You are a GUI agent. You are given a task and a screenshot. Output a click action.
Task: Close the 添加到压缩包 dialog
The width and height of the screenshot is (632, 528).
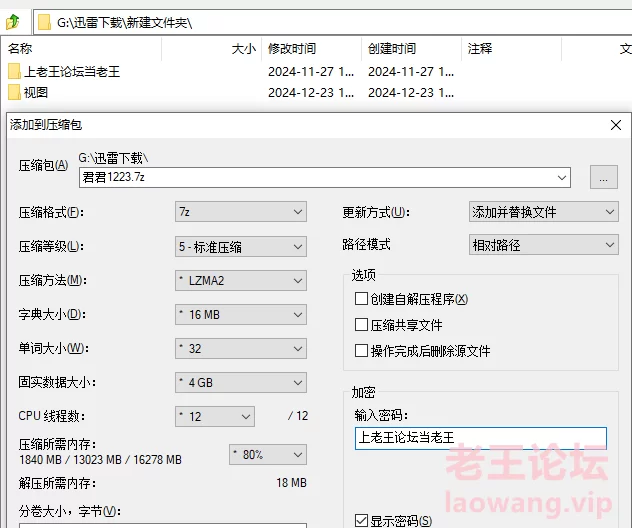coord(615,125)
